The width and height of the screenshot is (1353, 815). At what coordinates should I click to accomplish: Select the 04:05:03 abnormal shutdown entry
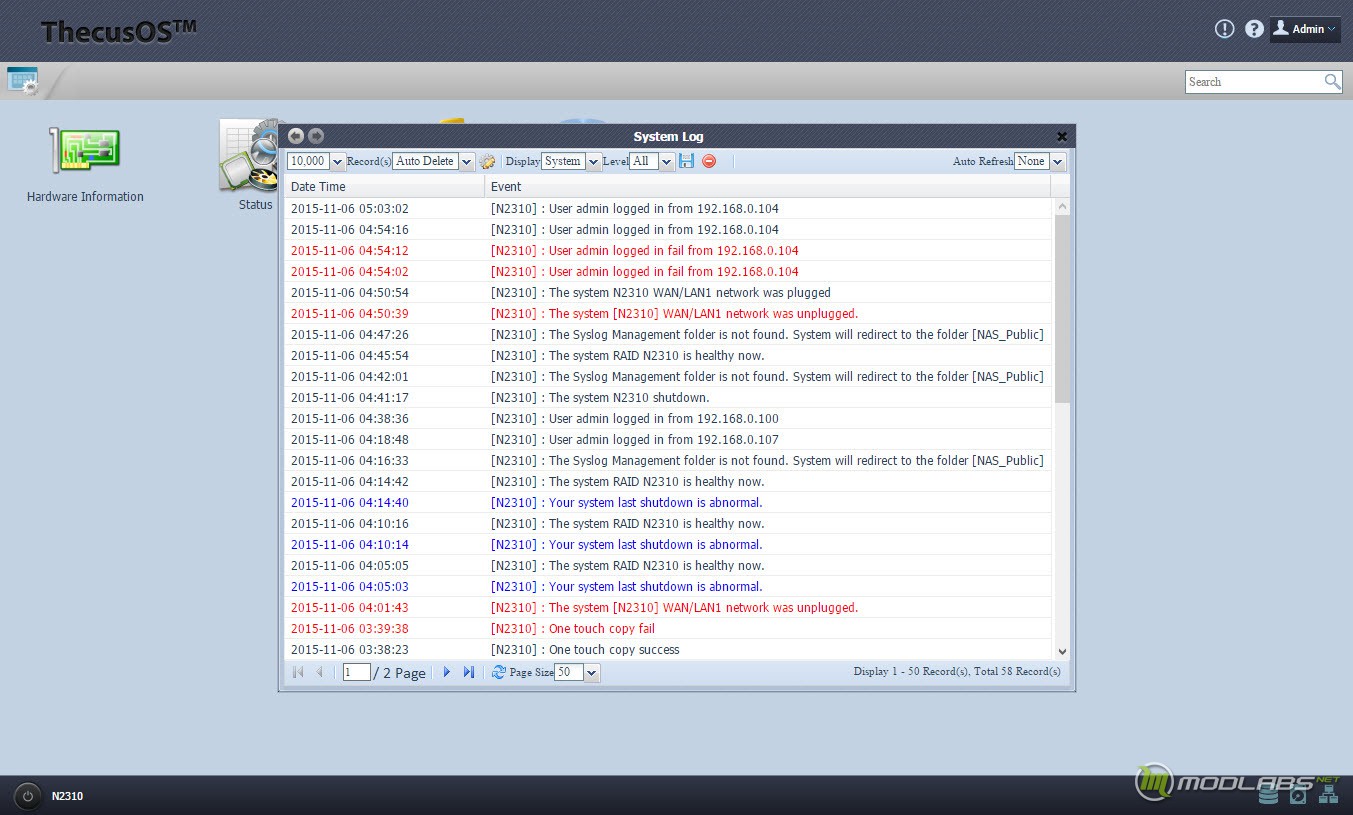(x=668, y=587)
